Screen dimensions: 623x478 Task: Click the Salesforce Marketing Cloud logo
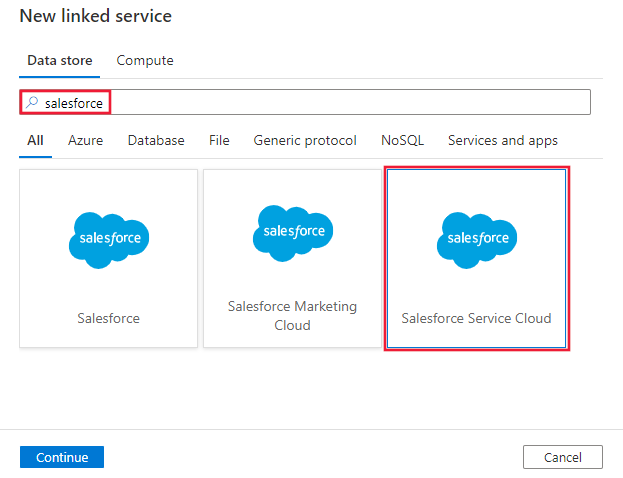click(292, 231)
